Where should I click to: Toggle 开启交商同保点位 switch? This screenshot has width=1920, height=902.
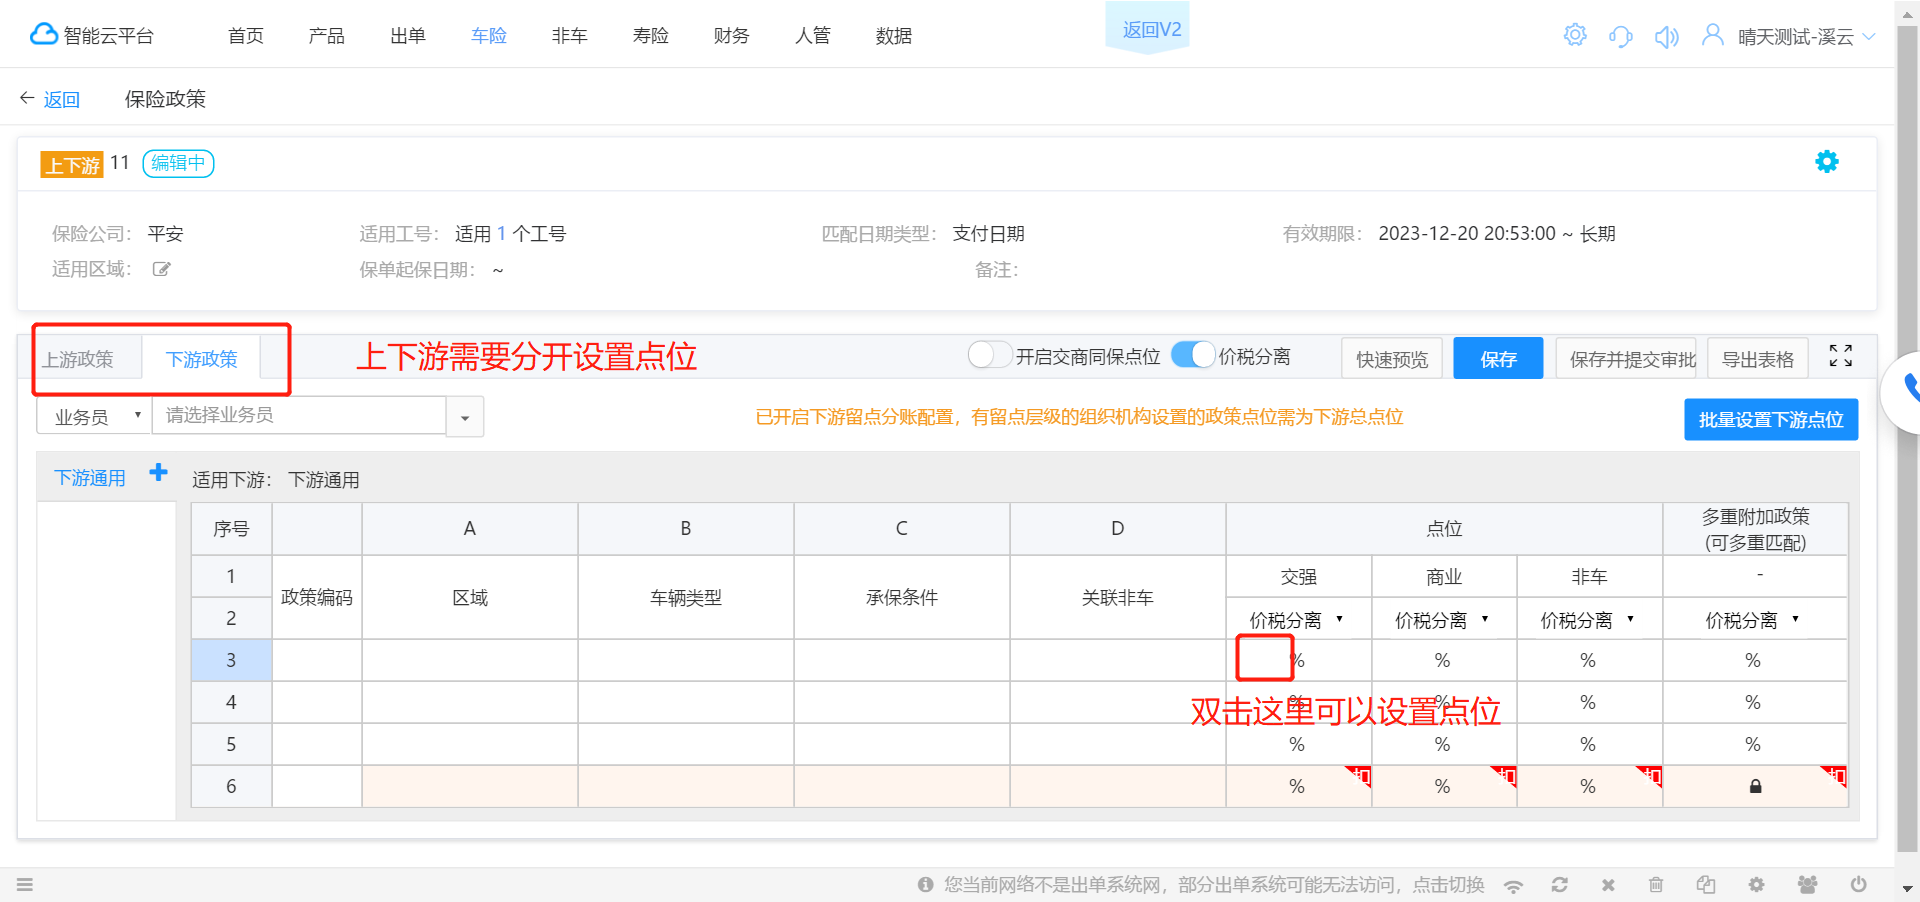[x=990, y=355]
